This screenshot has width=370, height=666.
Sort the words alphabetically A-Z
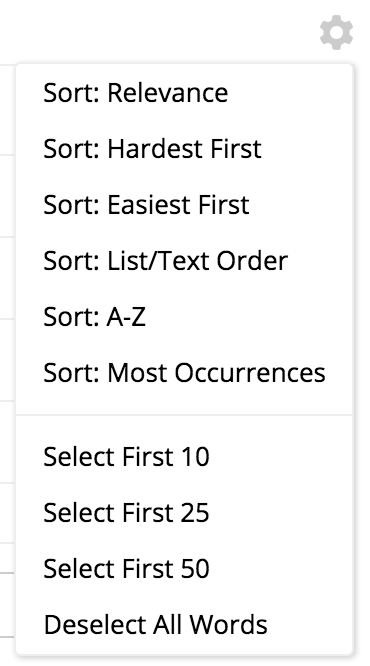(184, 317)
